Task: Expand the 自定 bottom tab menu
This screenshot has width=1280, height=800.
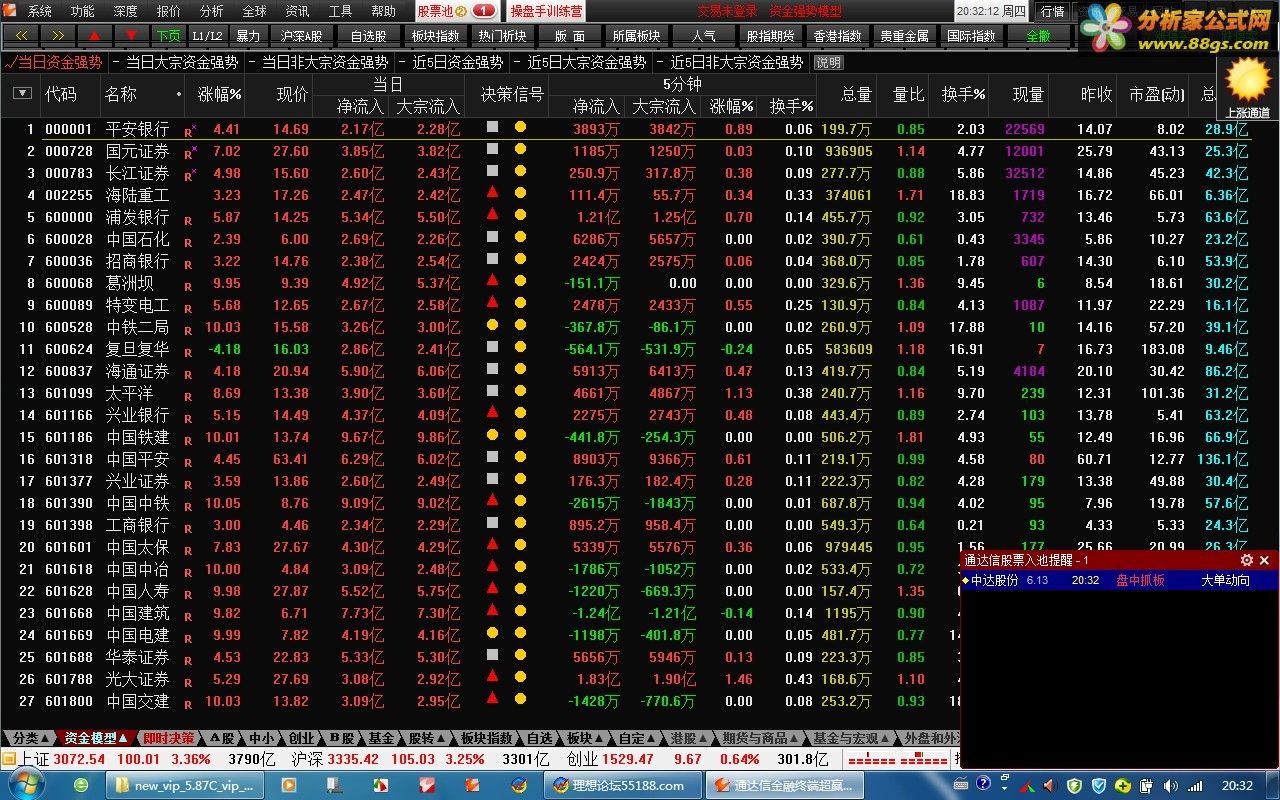Action: point(637,738)
